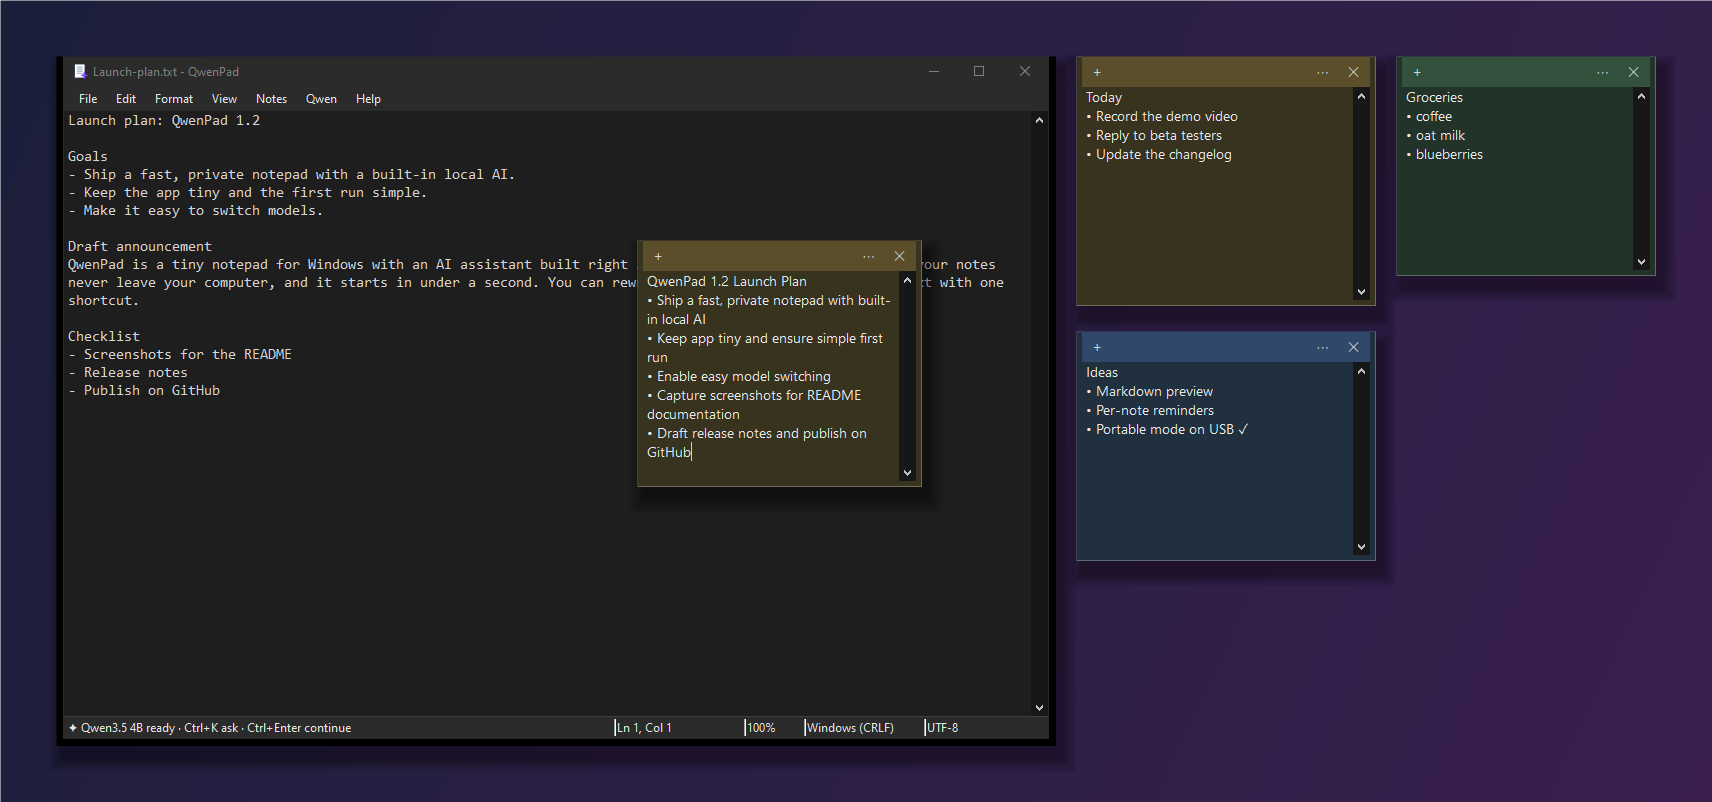Open the File menu
1712x802 pixels.
pos(88,99)
